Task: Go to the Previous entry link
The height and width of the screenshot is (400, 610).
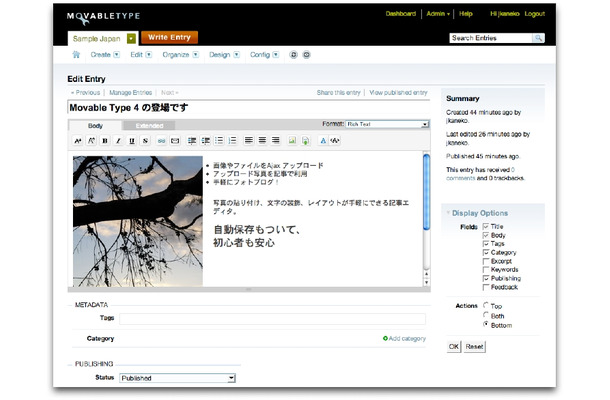Action: [x=86, y=93]
